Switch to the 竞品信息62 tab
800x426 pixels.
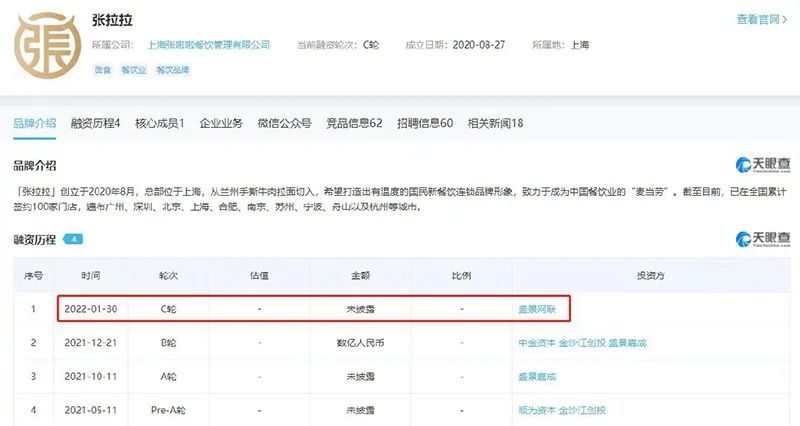coord(354,123)
